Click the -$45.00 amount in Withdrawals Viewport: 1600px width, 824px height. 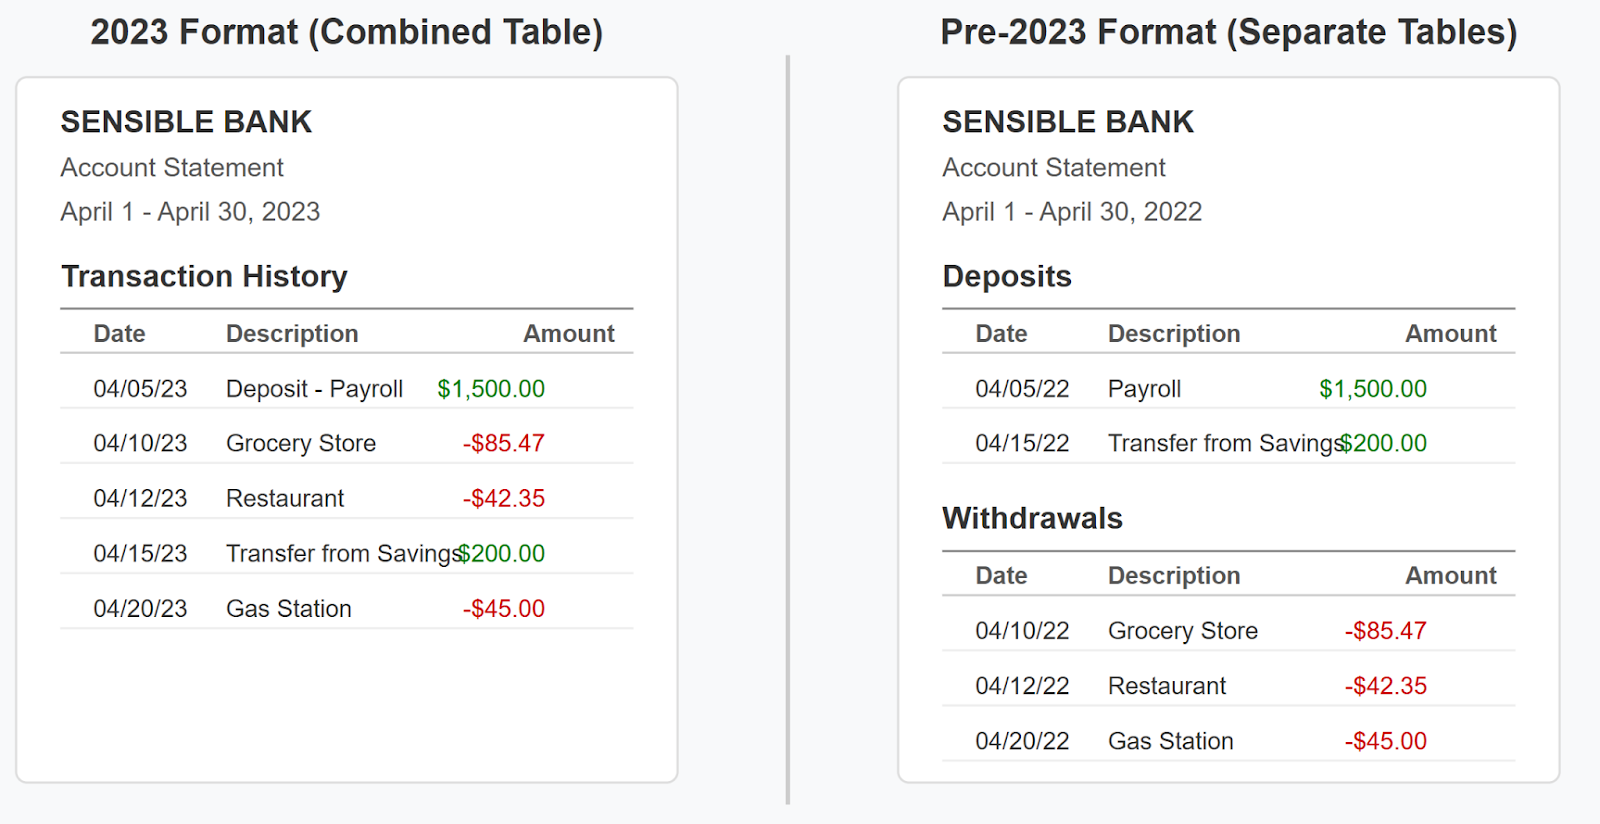[x=1386, y=741]
